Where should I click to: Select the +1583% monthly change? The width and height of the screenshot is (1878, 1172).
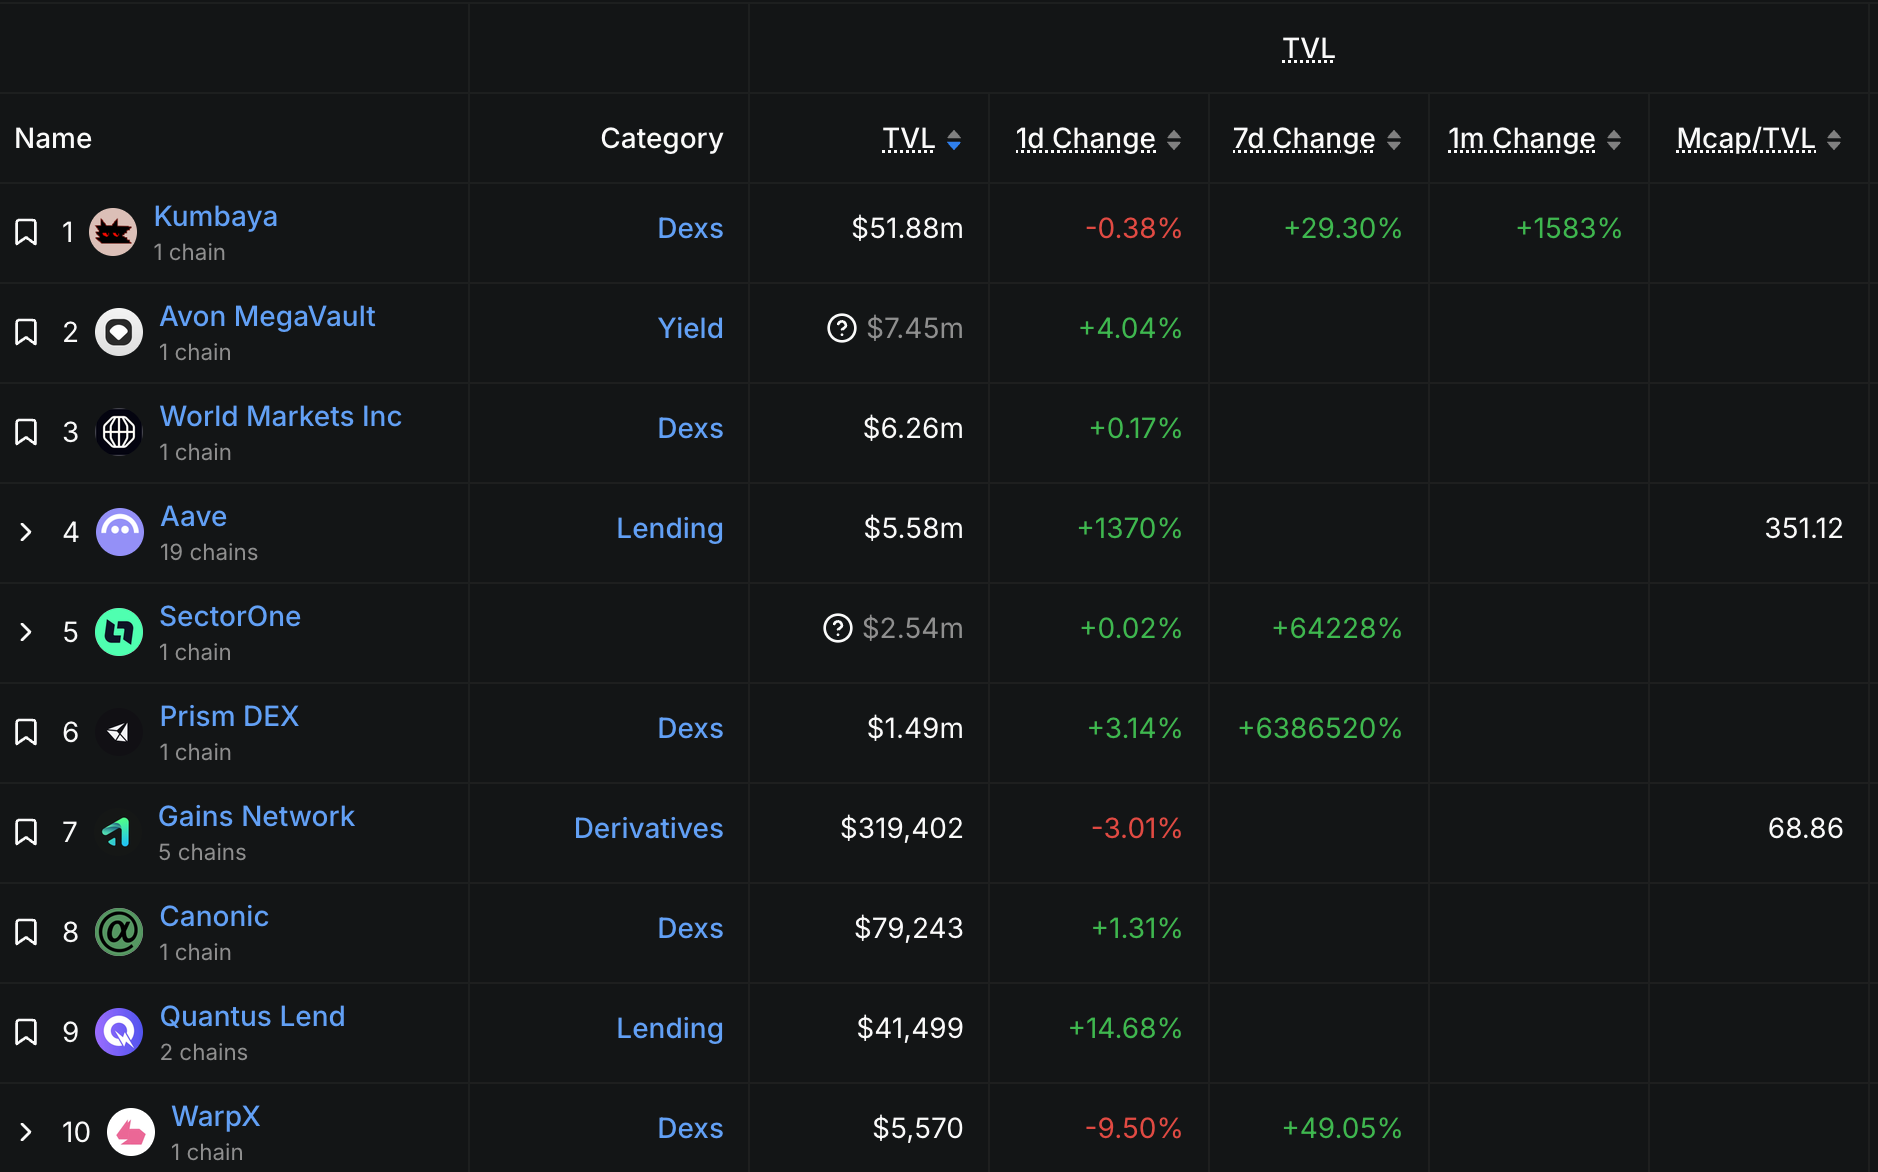(x=1568, y=228)
